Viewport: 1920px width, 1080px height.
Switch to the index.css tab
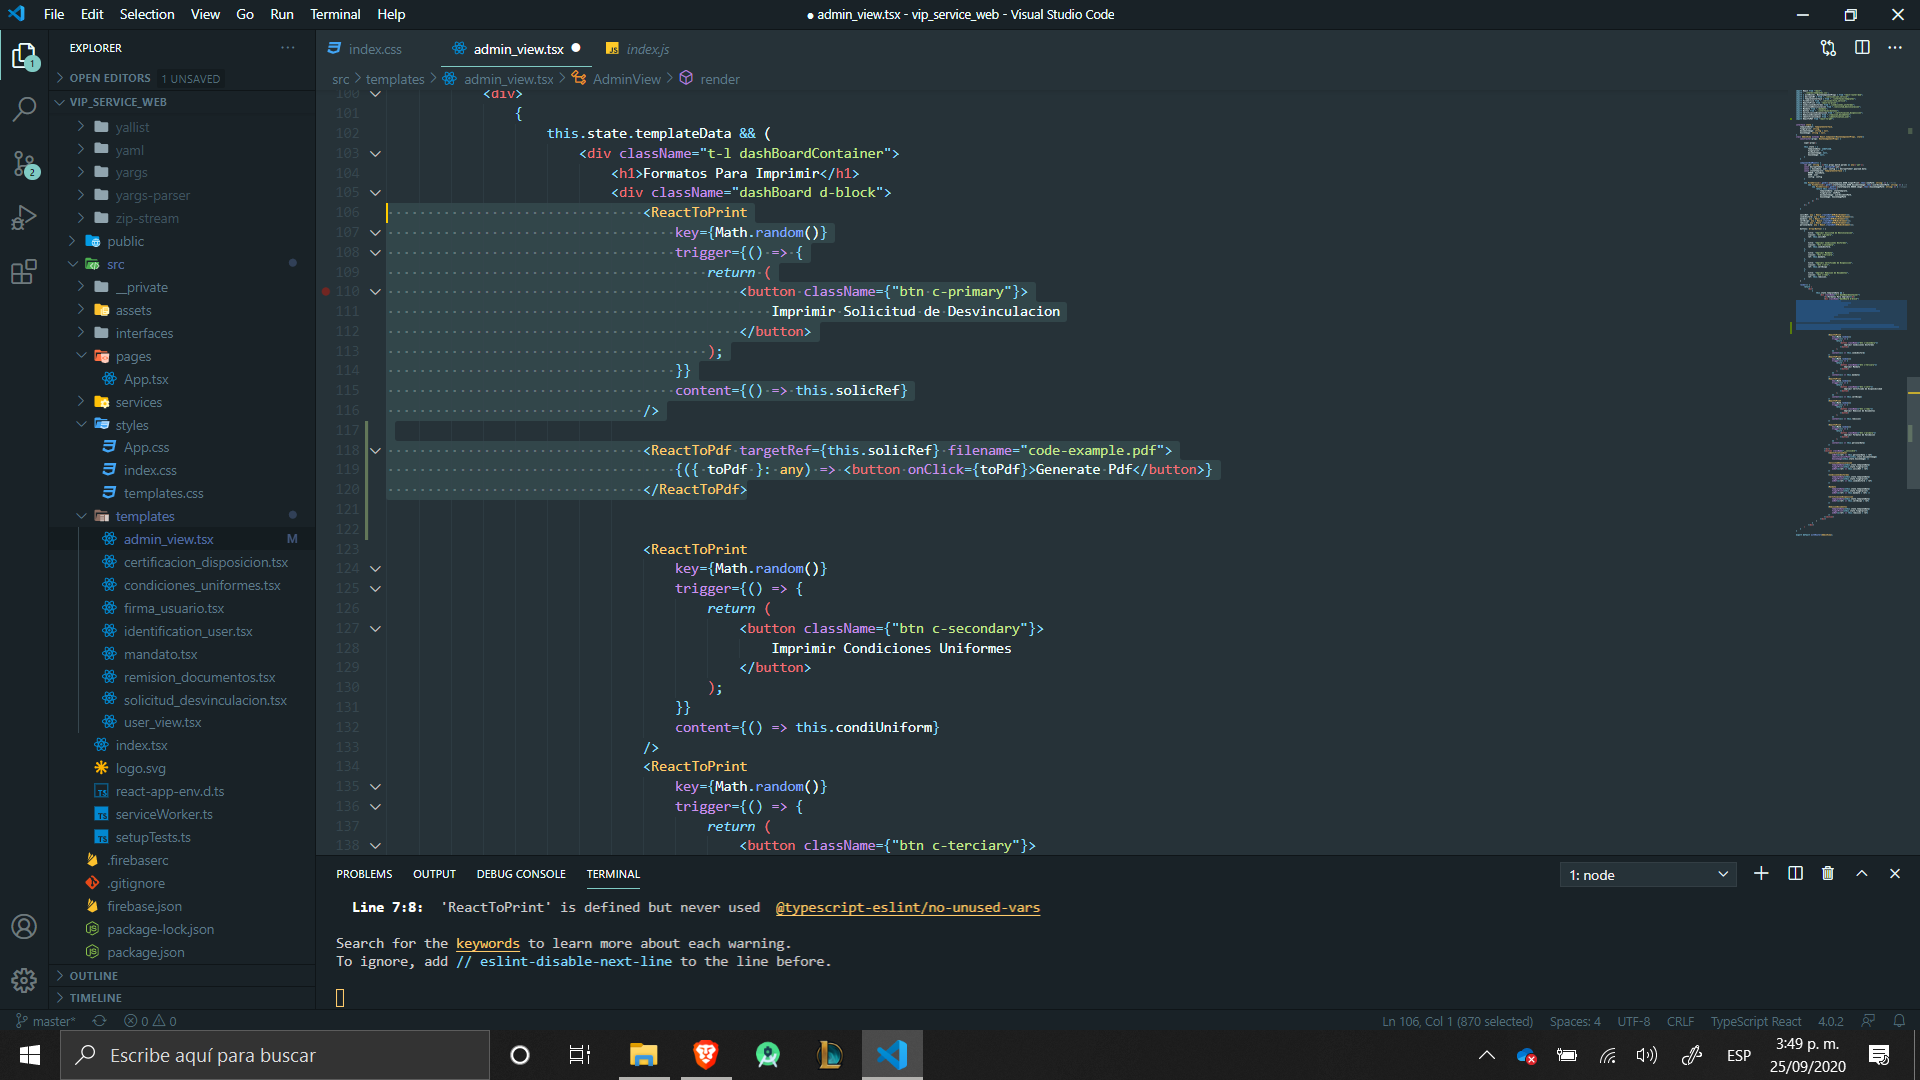[374, 48]
